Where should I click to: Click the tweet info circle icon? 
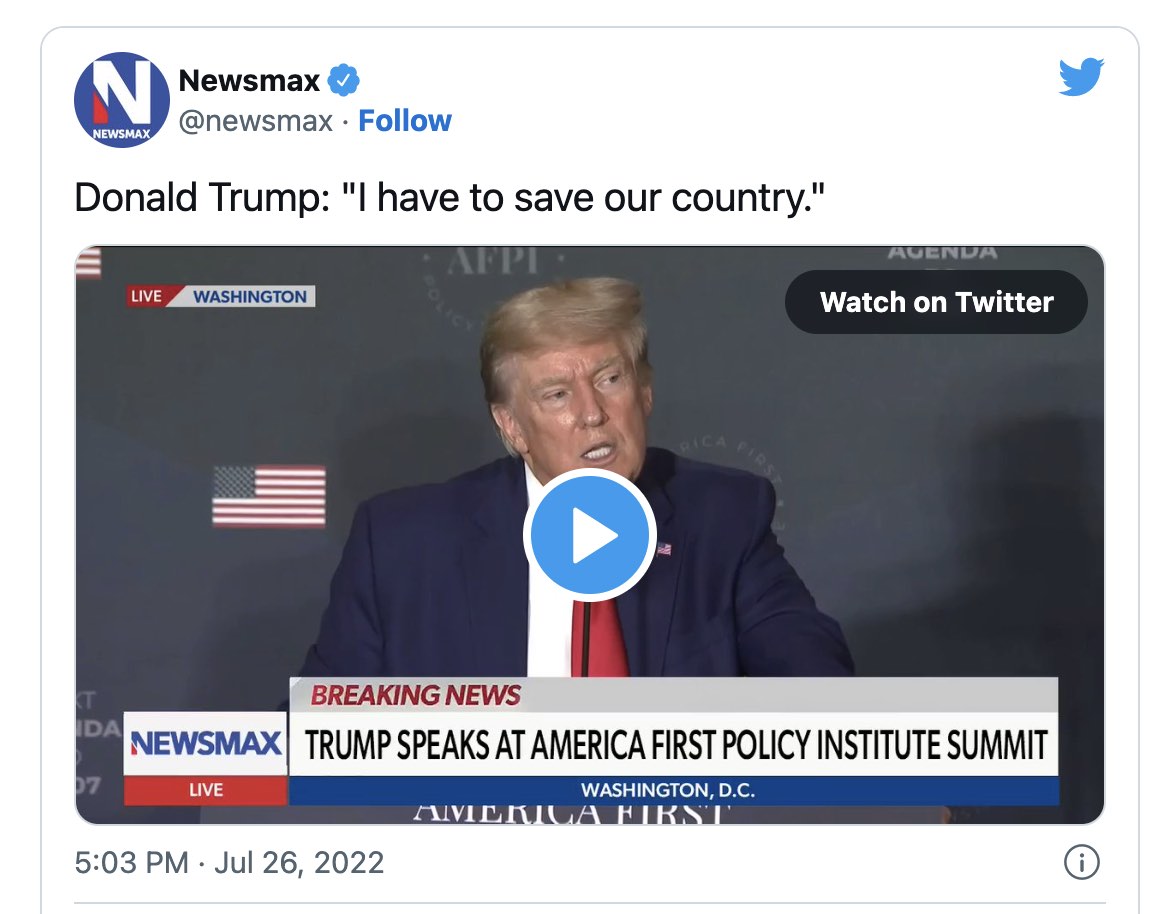pyautogui.click(x=1081, y=862)
